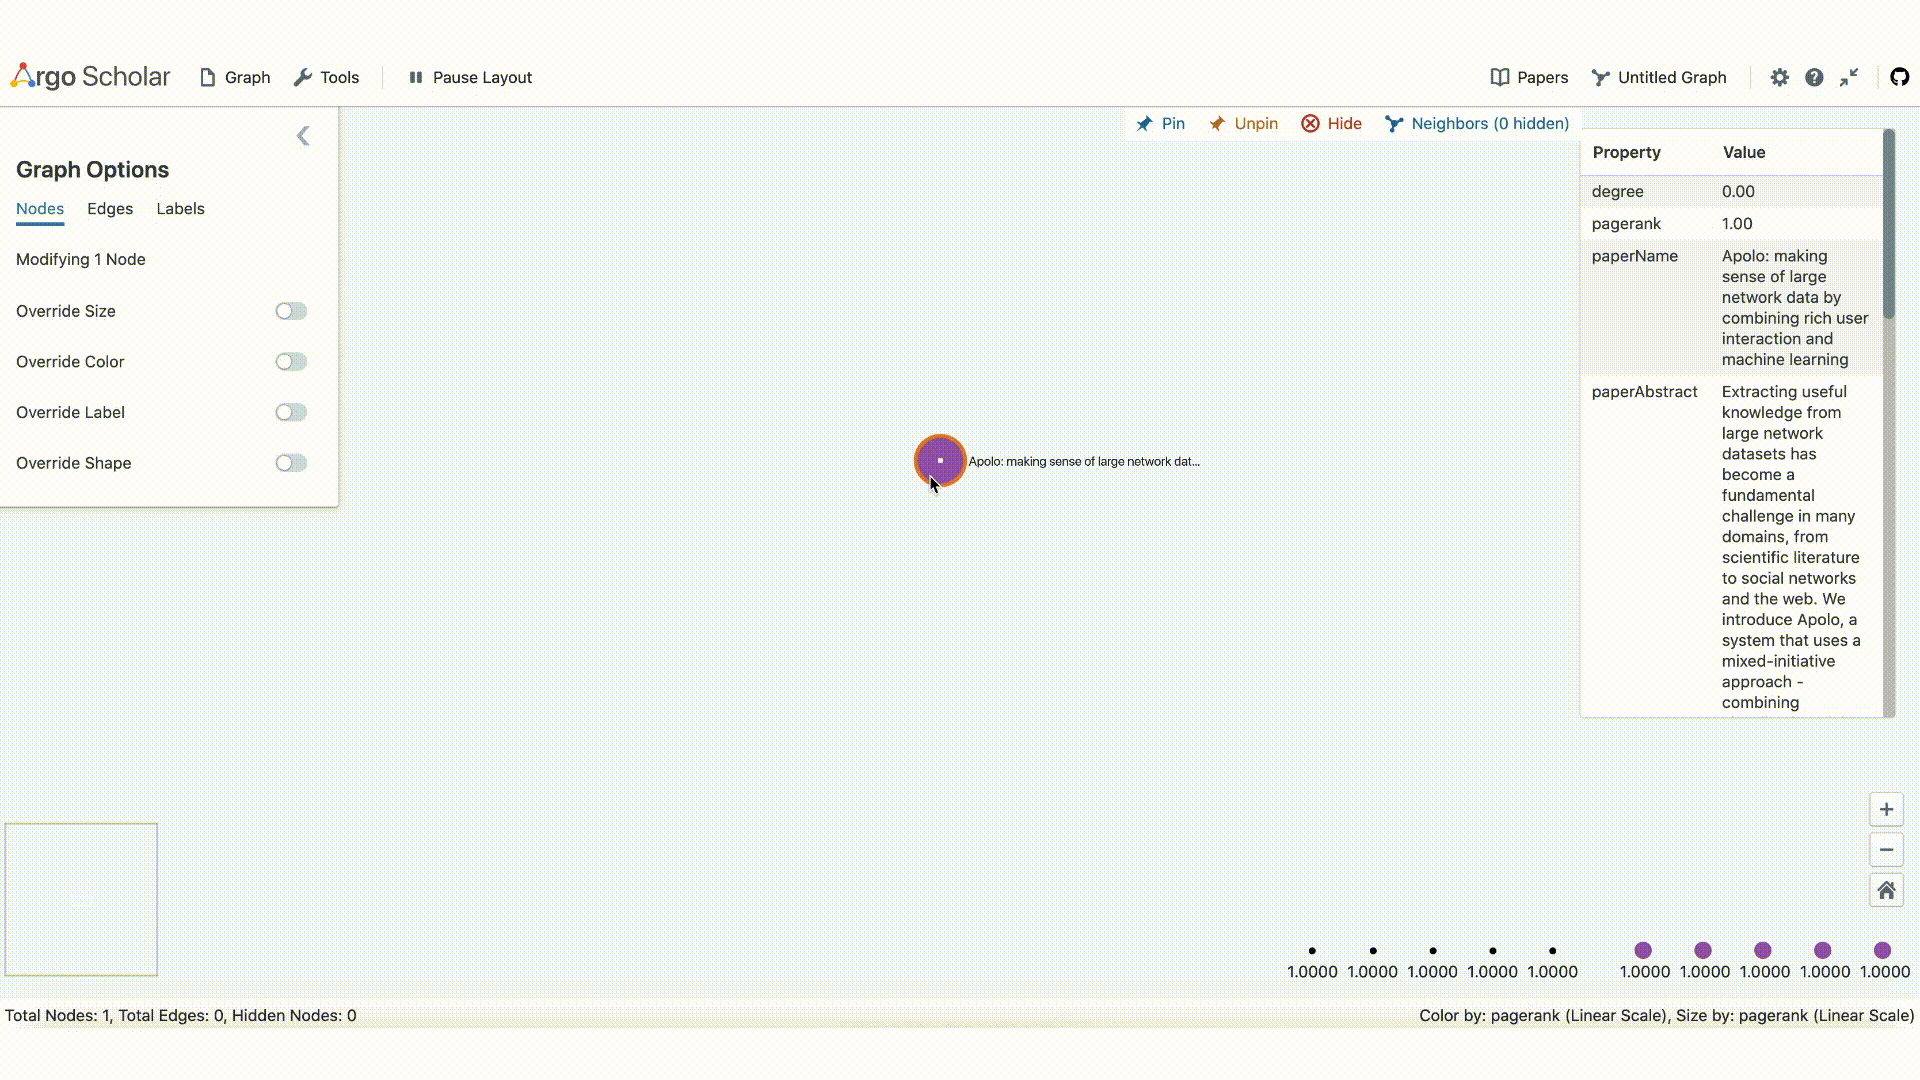This screenshot has width=1920, height=1080.
Task: Enable the Override Size toggle
Action: click(x=291, y=311)
